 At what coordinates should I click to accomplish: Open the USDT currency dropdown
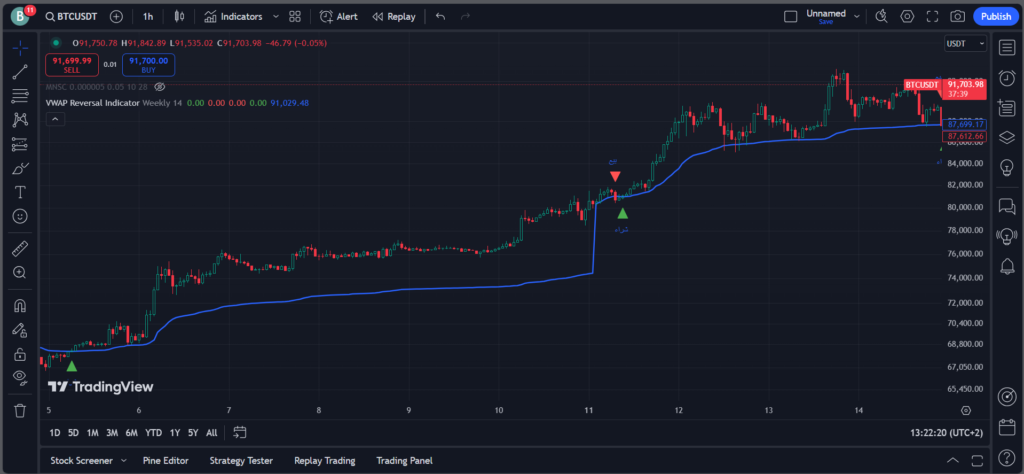pyautogui.click(x=965, y=43)
